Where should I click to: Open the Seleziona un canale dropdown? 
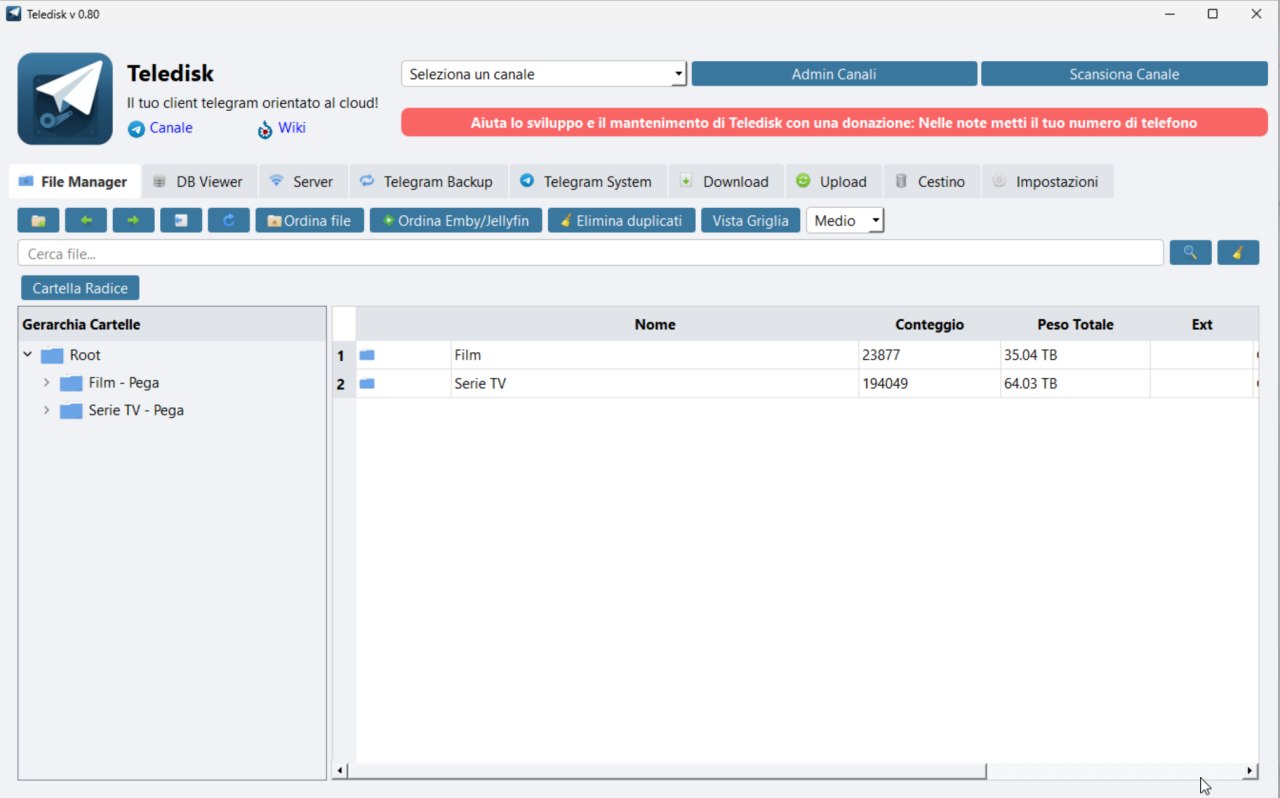544,74
